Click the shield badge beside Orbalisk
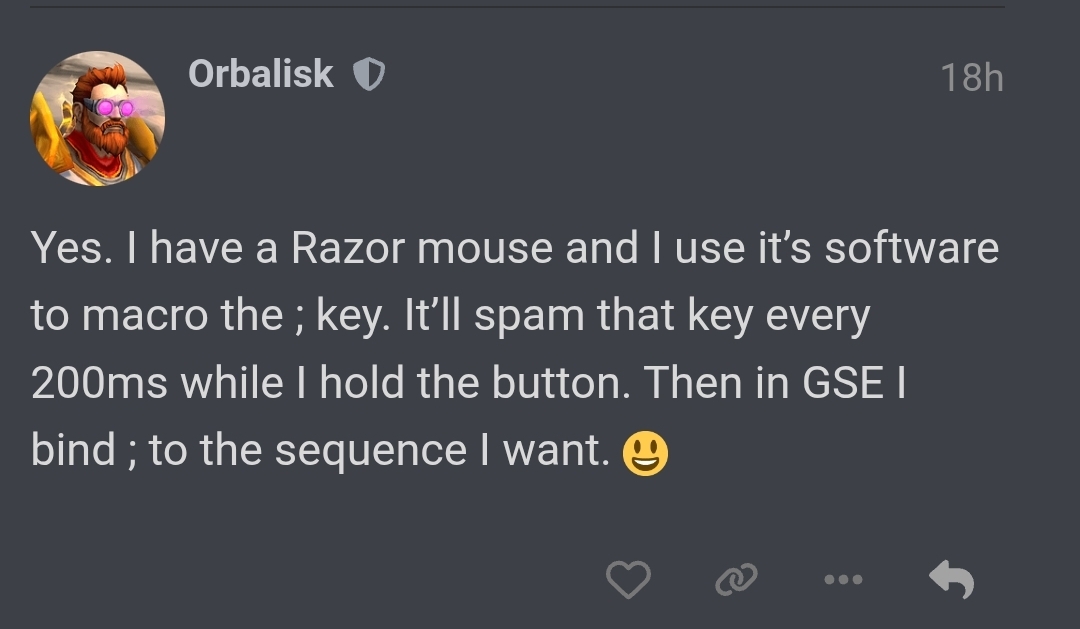Screen dimensions: 1080x629 click(370, 75)
